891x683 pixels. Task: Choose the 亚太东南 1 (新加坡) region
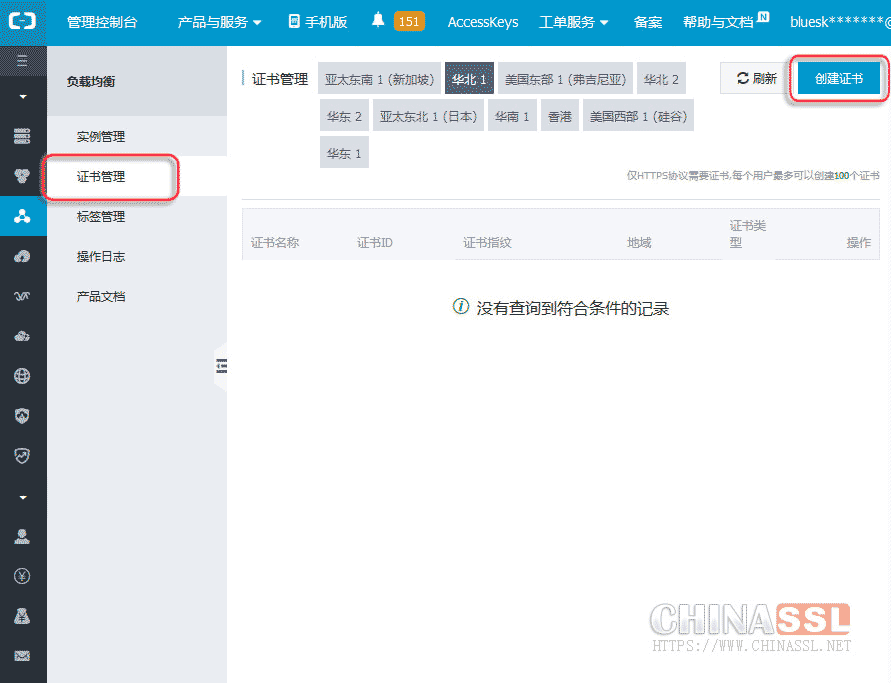pos(379,79)
